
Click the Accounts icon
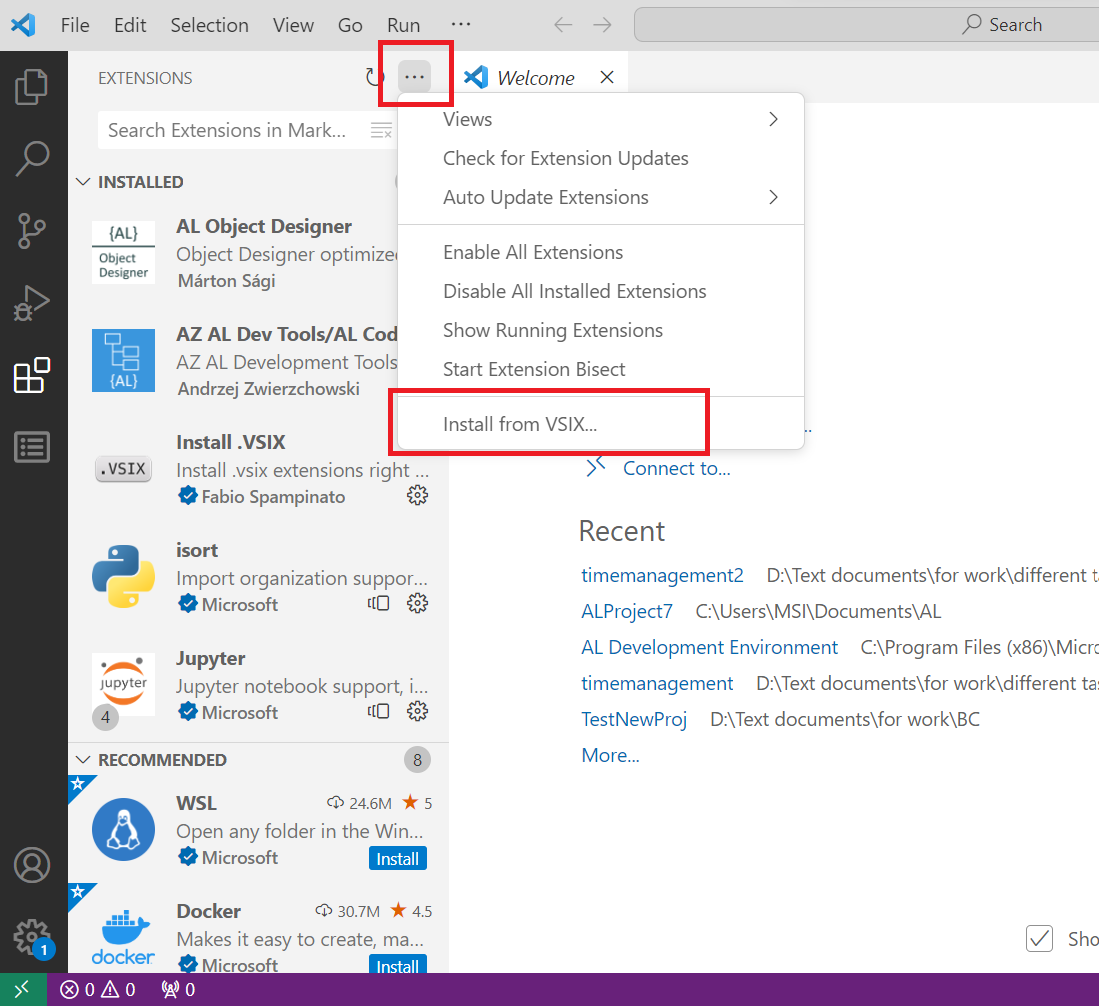point(32,865)
